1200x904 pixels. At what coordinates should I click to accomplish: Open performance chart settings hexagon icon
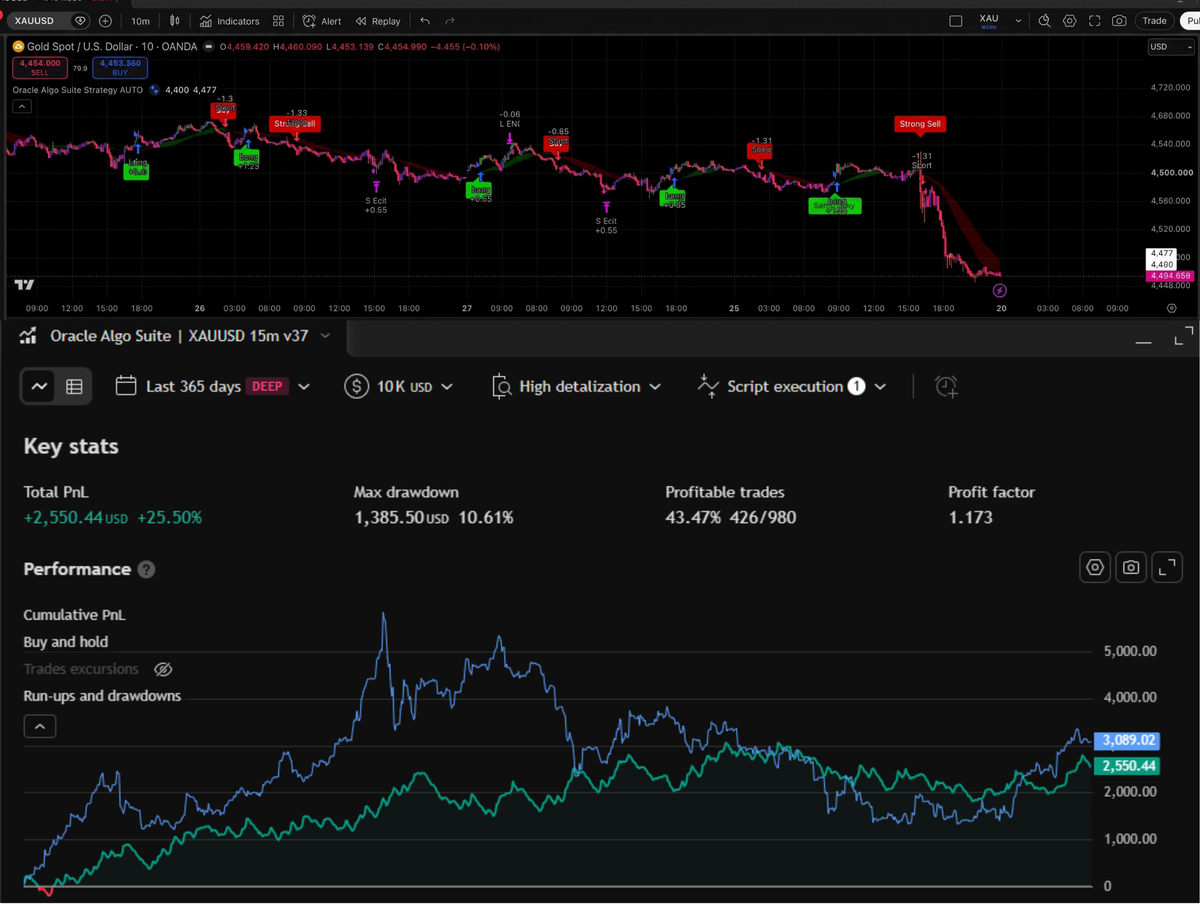click(1095, 567)
